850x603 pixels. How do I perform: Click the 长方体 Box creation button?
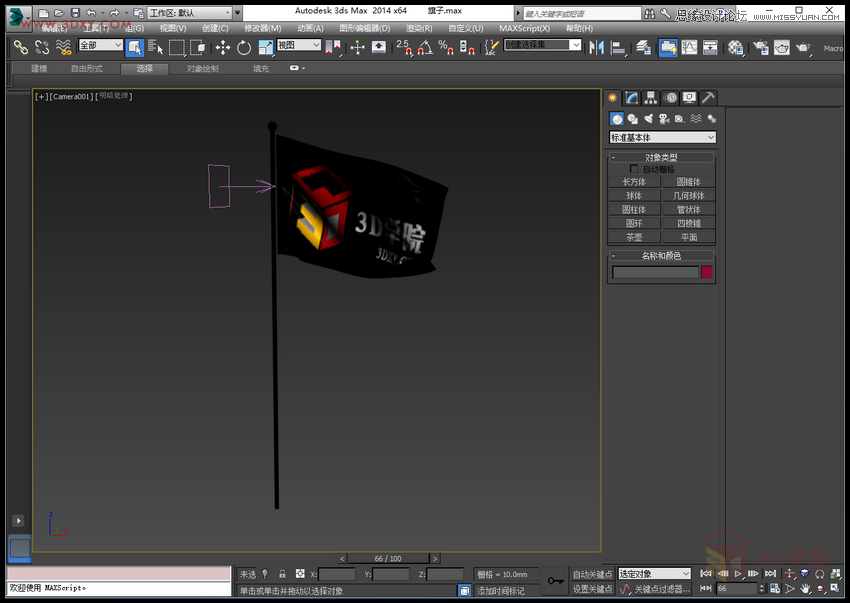click(x=635, y=182)
